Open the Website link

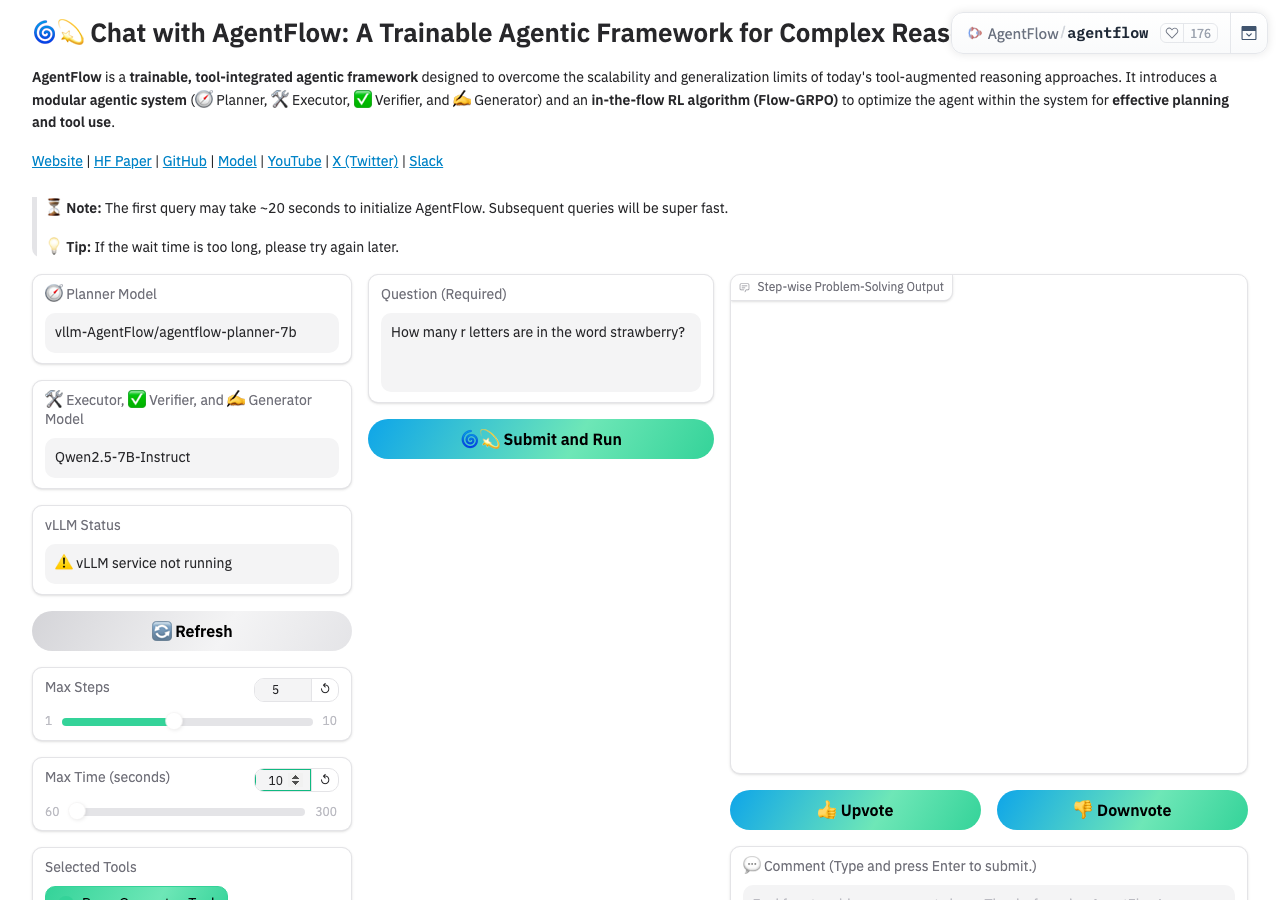(57, 161)
